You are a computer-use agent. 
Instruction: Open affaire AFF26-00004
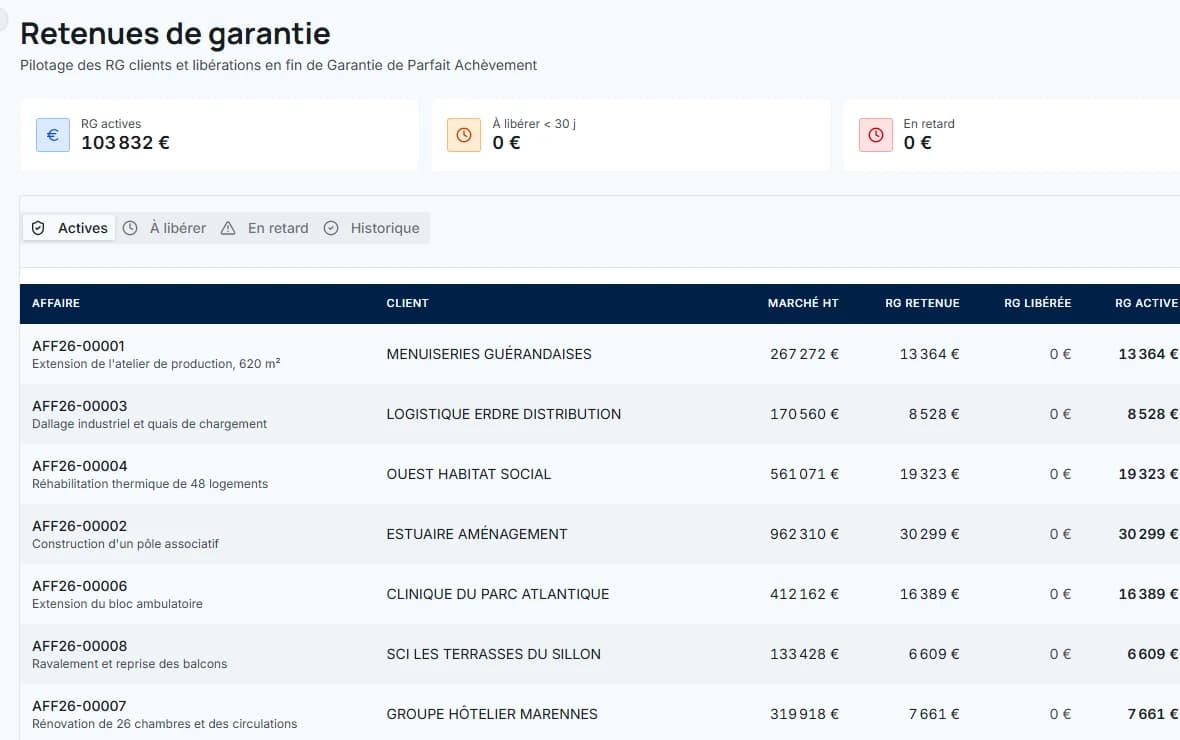click(80, 467)
